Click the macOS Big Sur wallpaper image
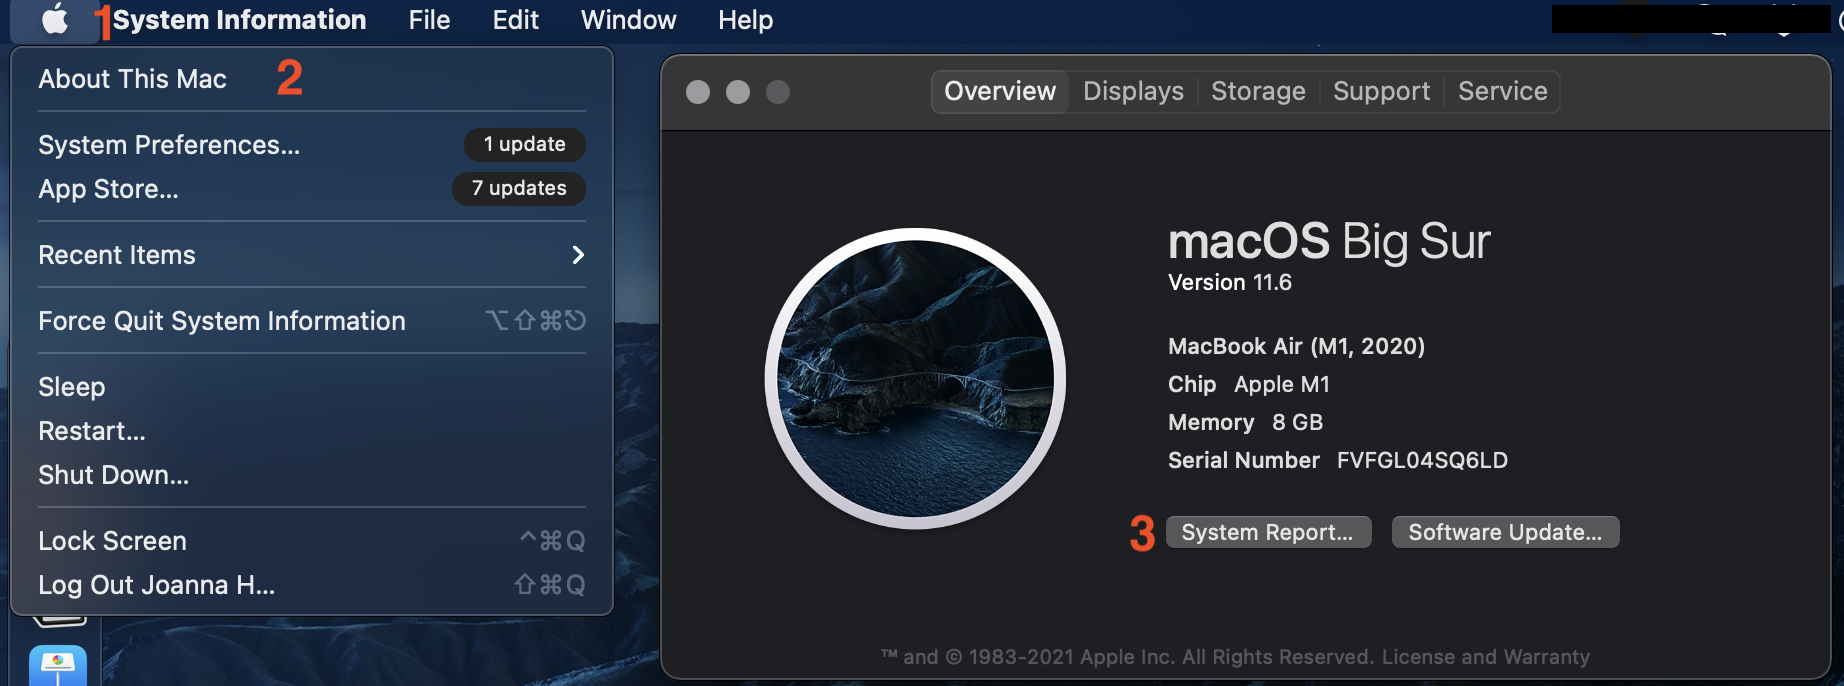The height and width of the screenshot is (686, 1844). pyautogui.click(x=915, y=379)
